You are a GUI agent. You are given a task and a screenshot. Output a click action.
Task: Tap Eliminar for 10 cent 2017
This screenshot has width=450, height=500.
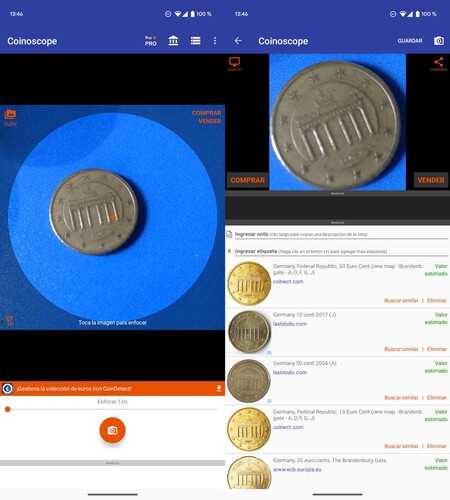coord(437,349)
